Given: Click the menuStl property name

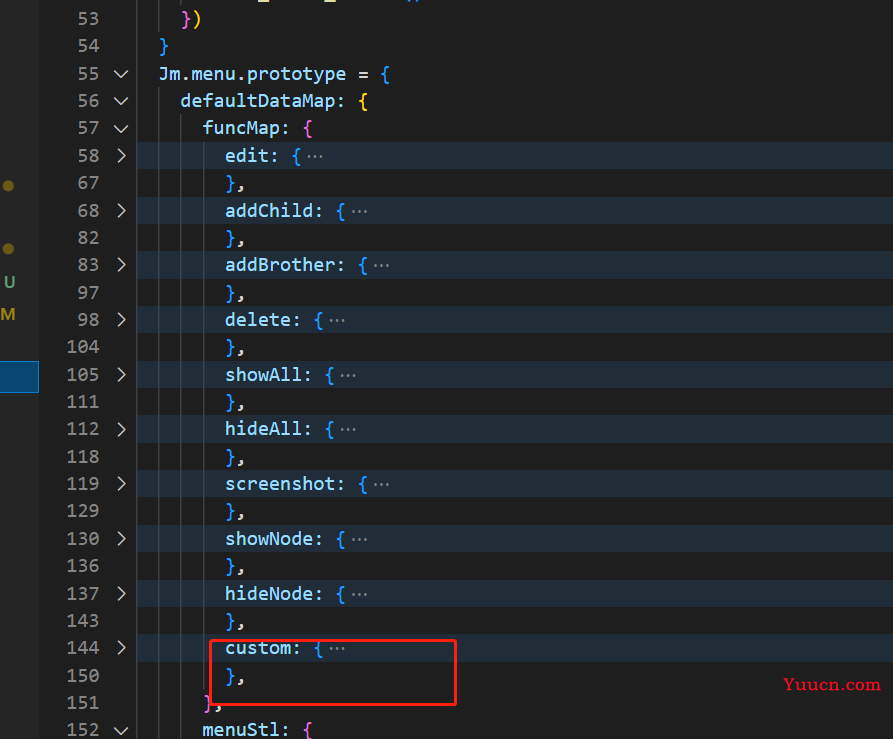Looking at the screenshot, I should (x=241, y=729).
